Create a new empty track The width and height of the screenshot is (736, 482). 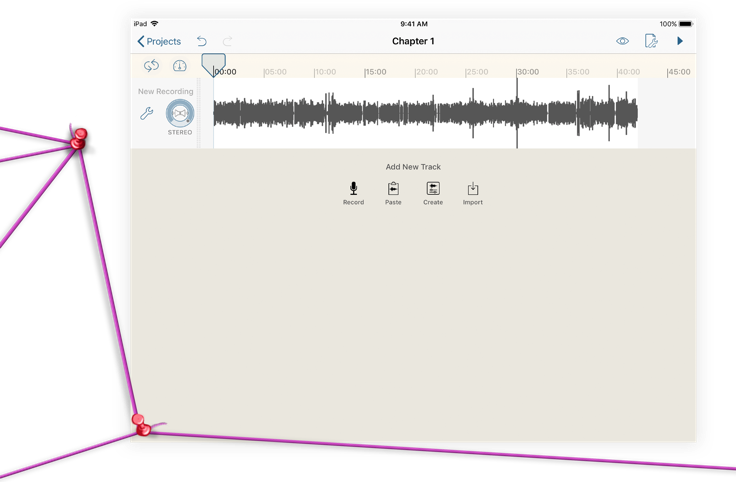(433, 193)
